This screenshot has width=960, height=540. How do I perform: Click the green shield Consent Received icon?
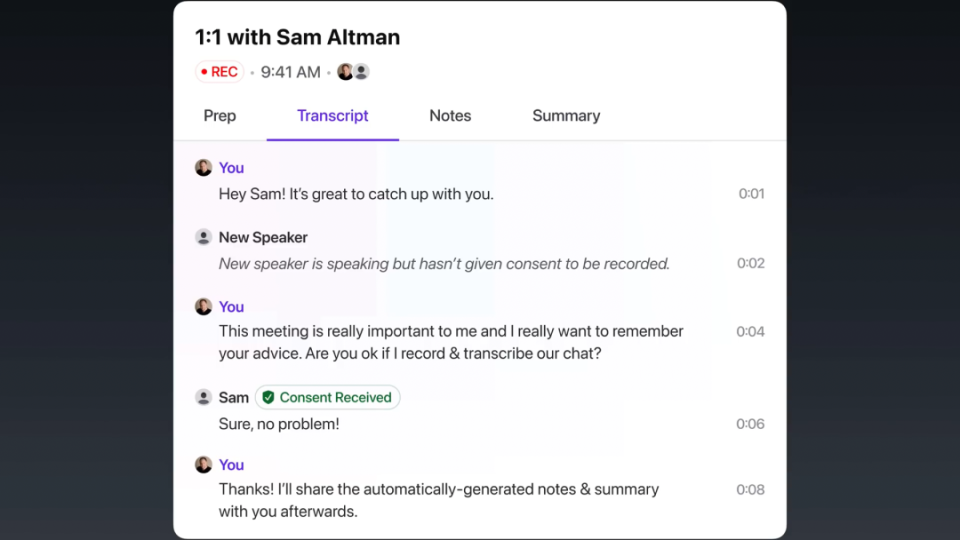pos(268,397)
